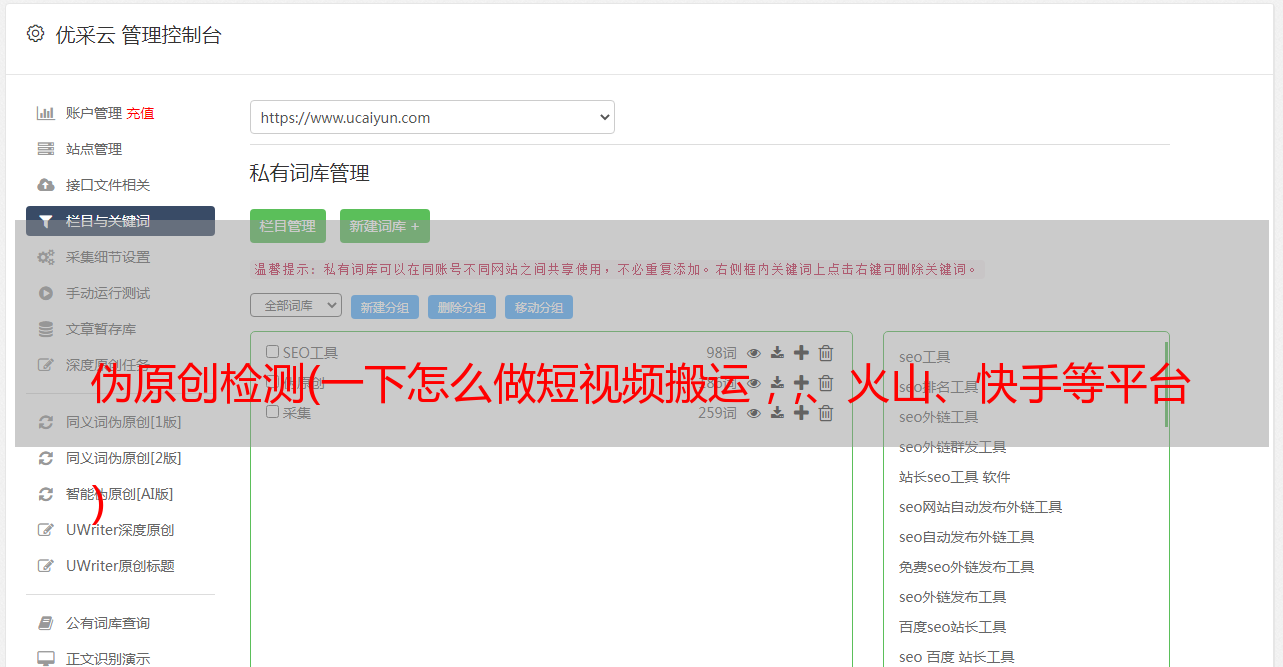
Task: Go to 智能伪原创[AI版]
Action: point(120,494)
